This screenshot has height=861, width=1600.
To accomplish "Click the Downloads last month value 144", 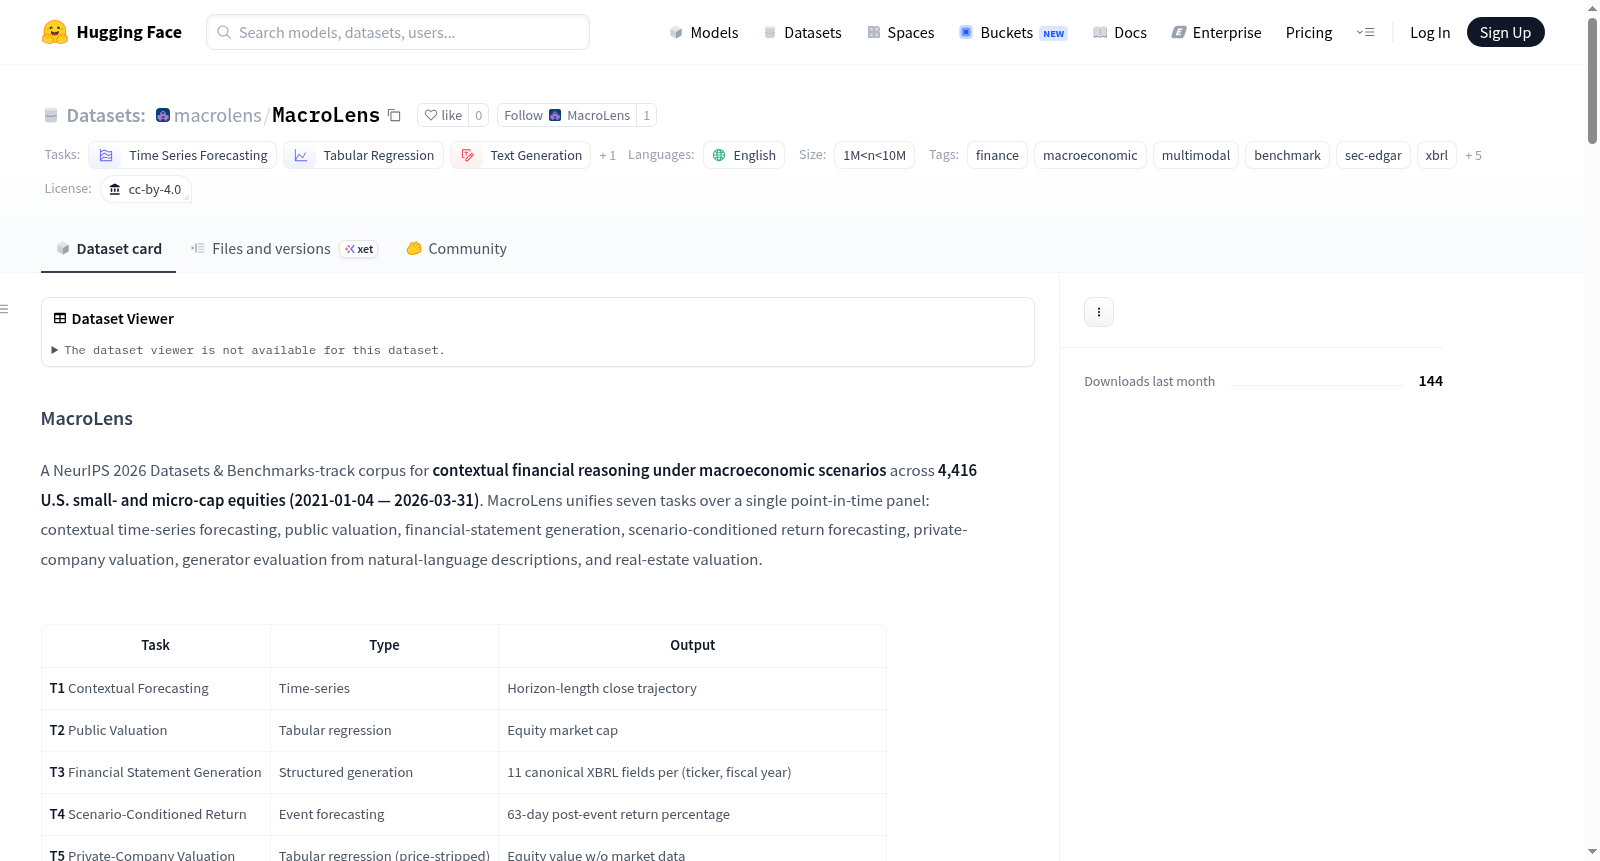I will tap(1431, 381).
